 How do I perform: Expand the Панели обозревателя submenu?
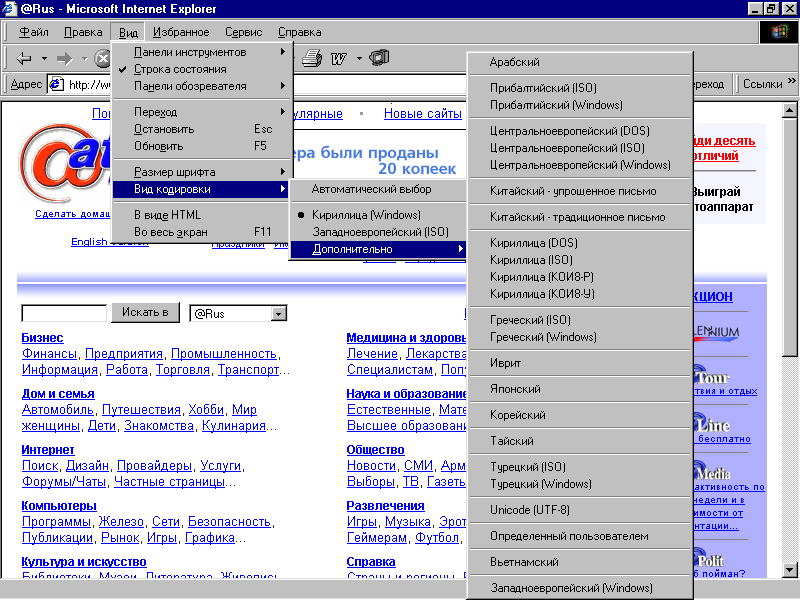[202, 86]
